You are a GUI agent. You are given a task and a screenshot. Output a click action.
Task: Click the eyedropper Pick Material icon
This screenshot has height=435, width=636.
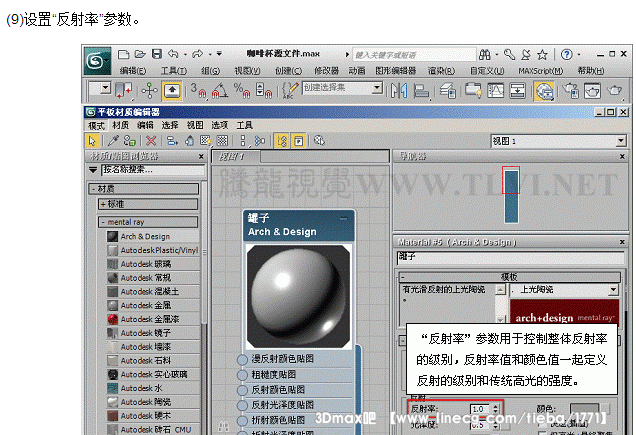click(113, 141)
